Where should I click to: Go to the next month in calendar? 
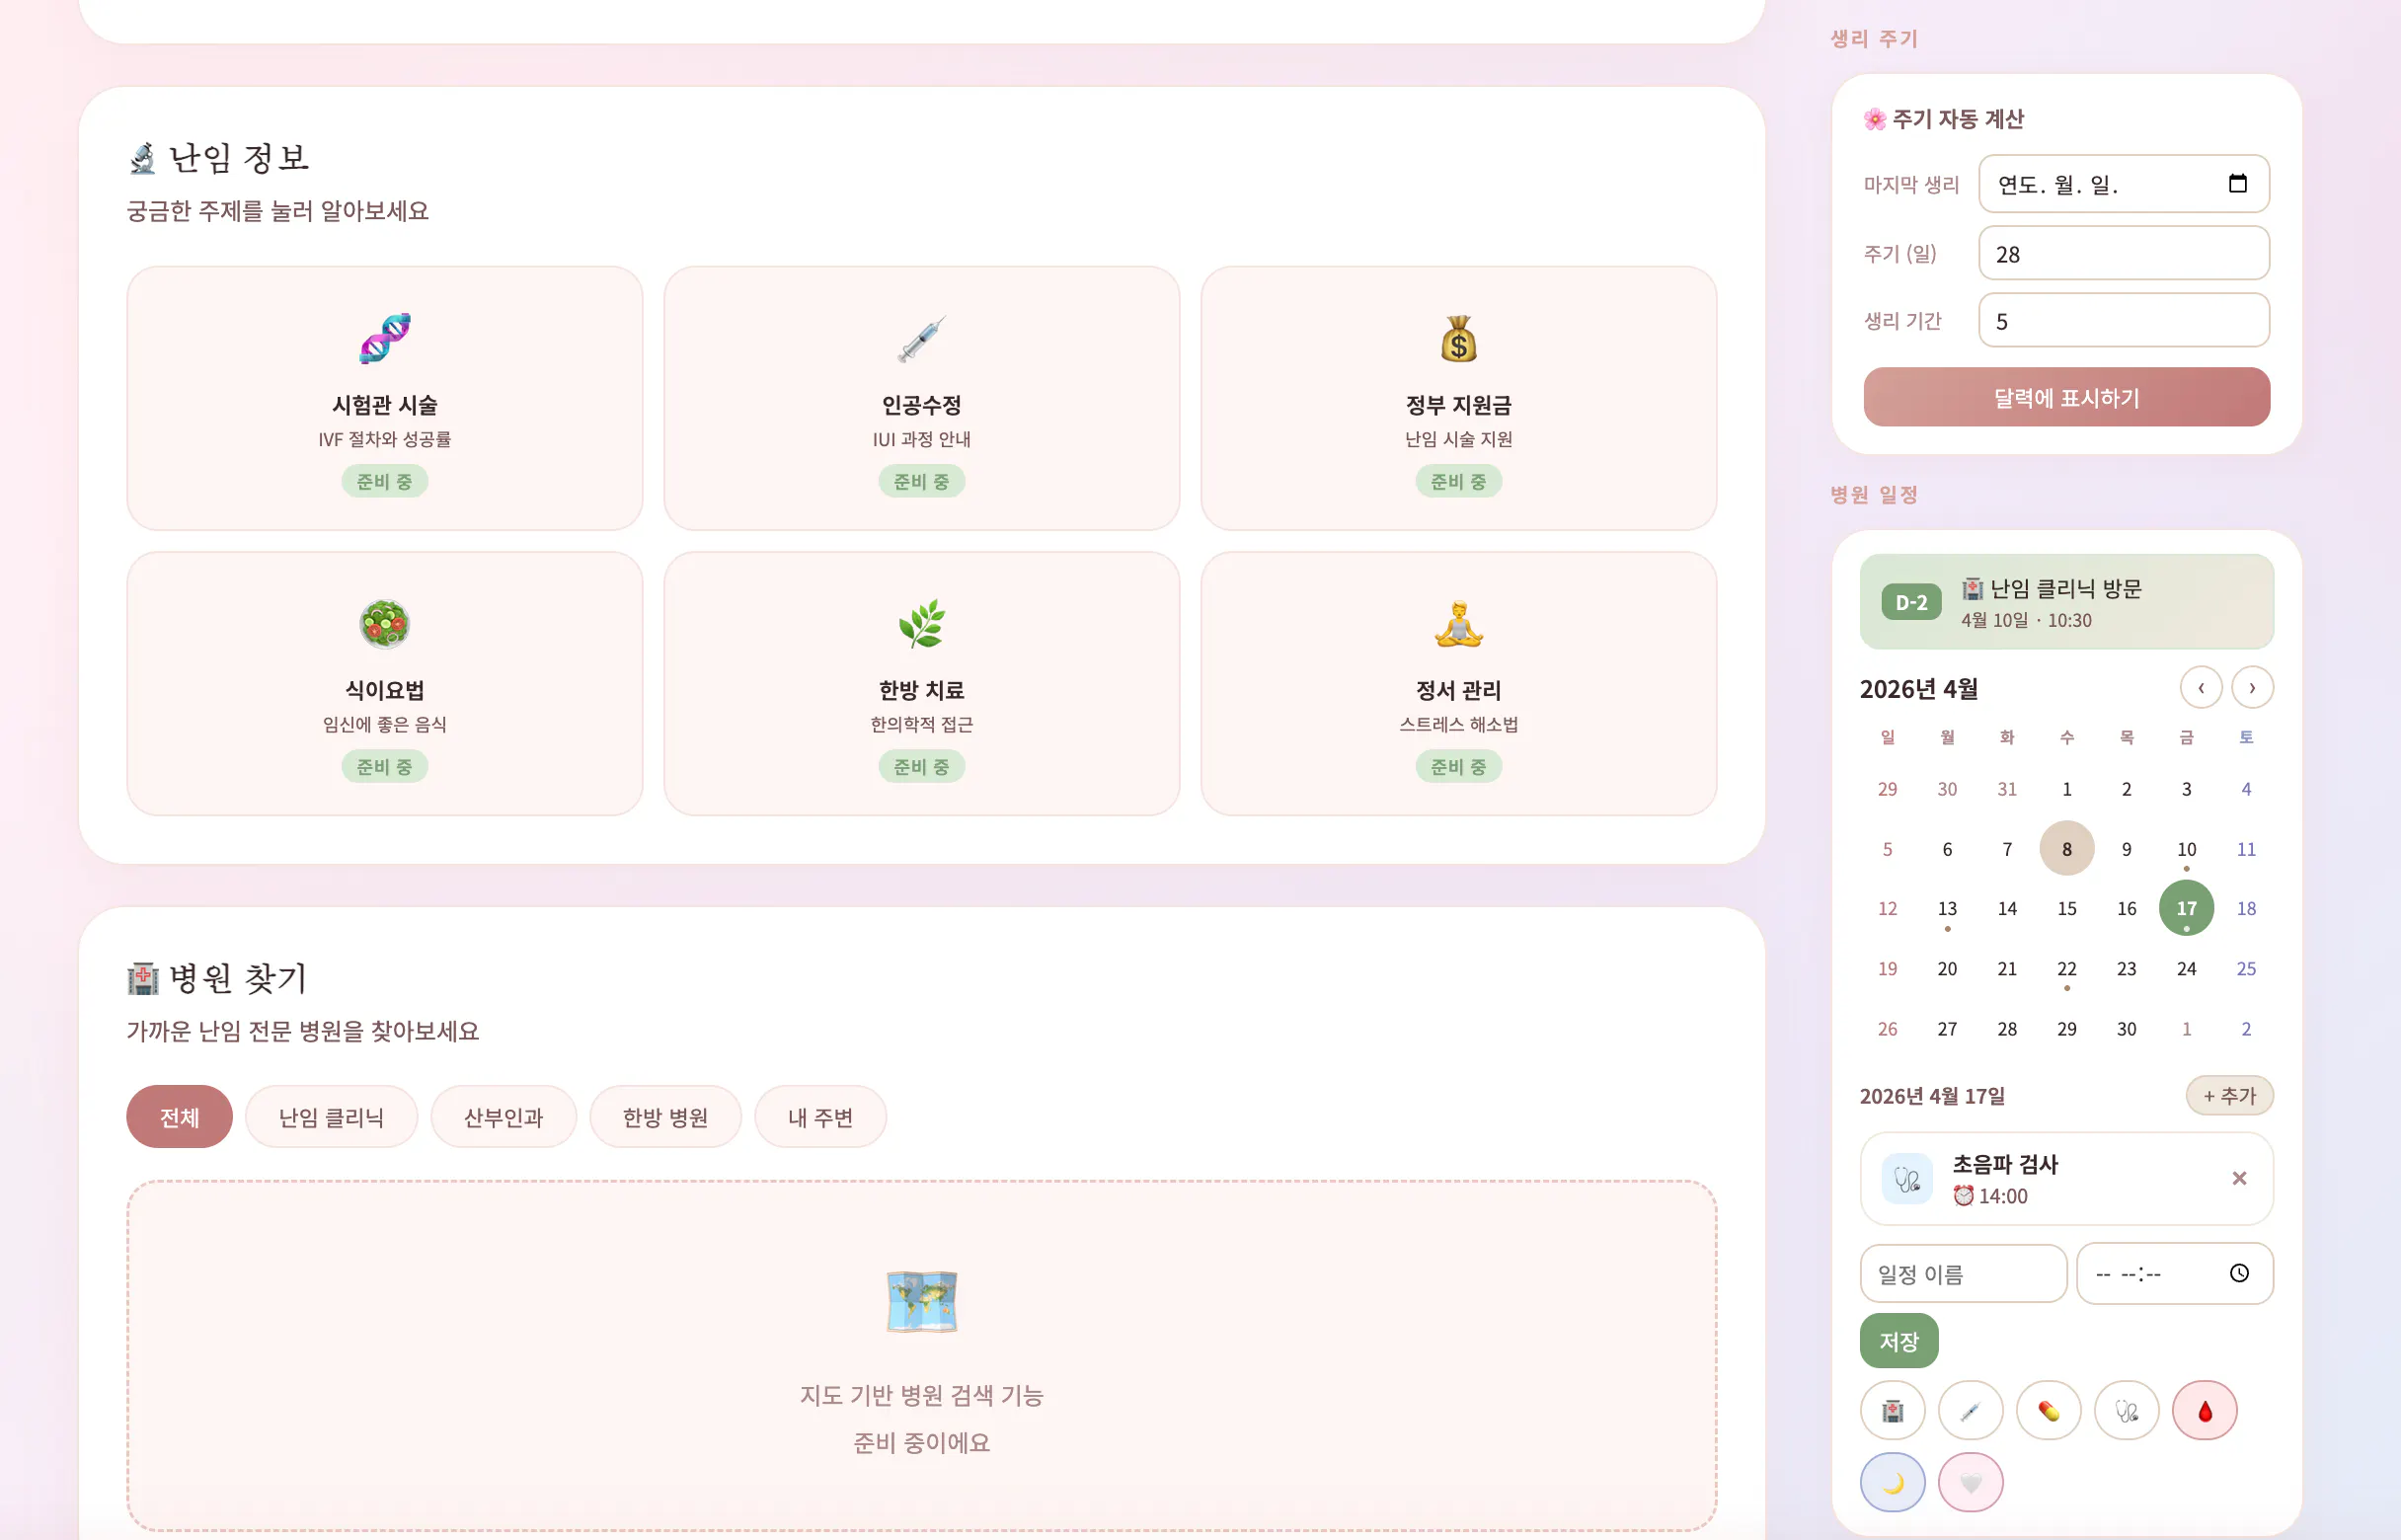(x=2252, y=688)
